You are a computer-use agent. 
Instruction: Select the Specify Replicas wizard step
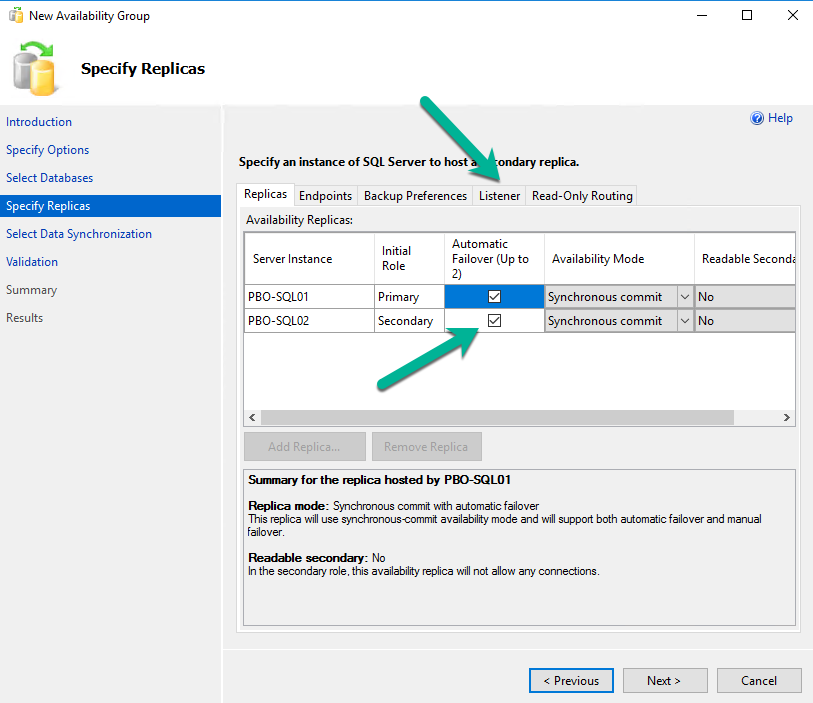point(110,206)
